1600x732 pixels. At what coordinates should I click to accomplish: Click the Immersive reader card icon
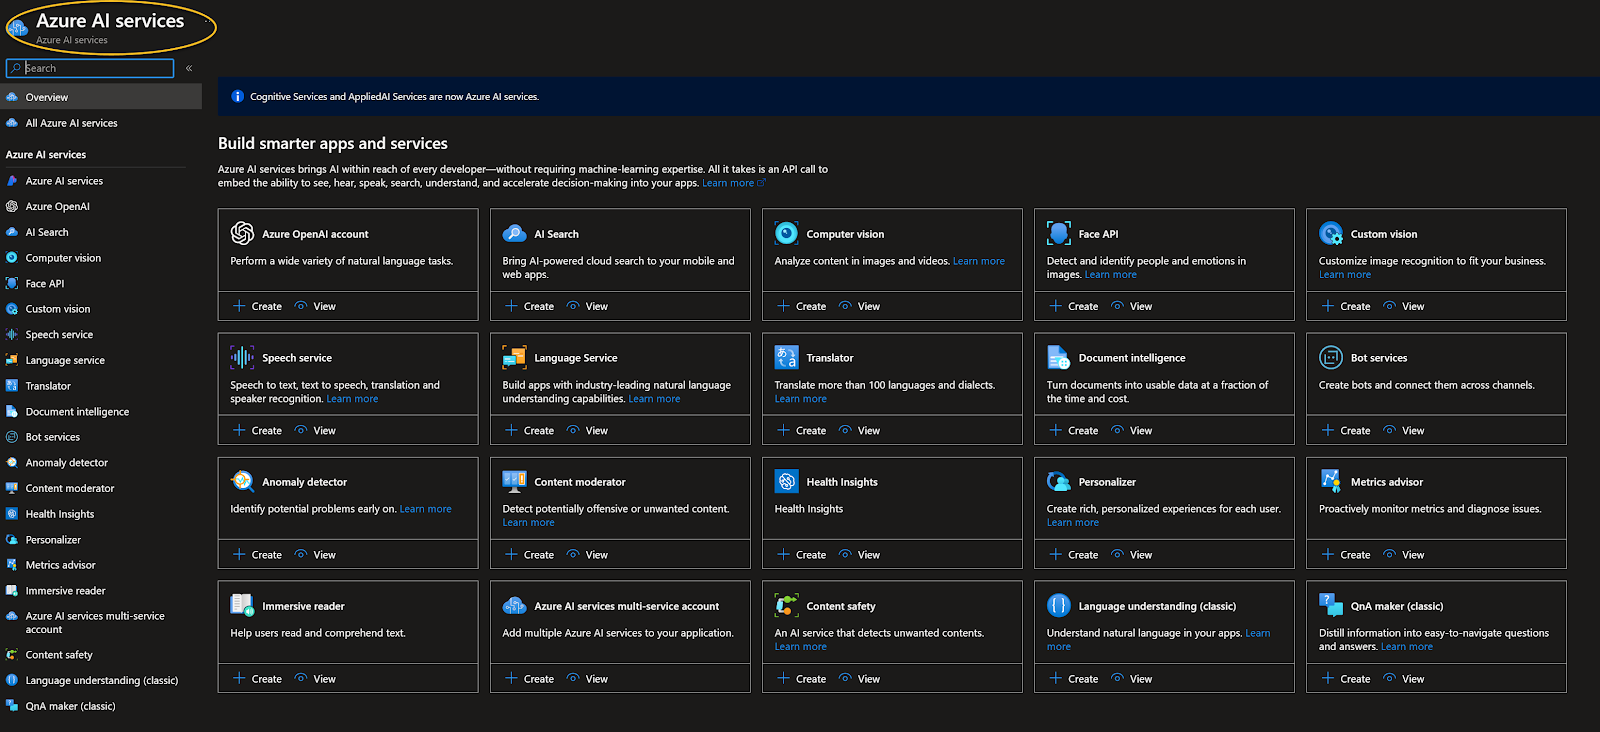click(x=242, y=605)
